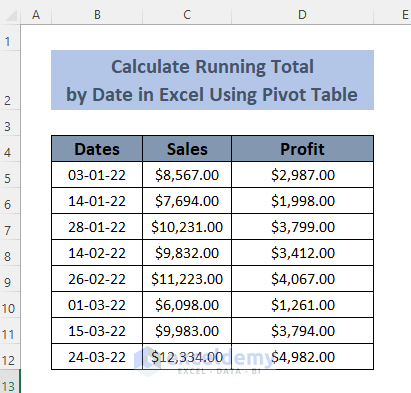Click sales value $9,832.00

click(x=187, y=253)
